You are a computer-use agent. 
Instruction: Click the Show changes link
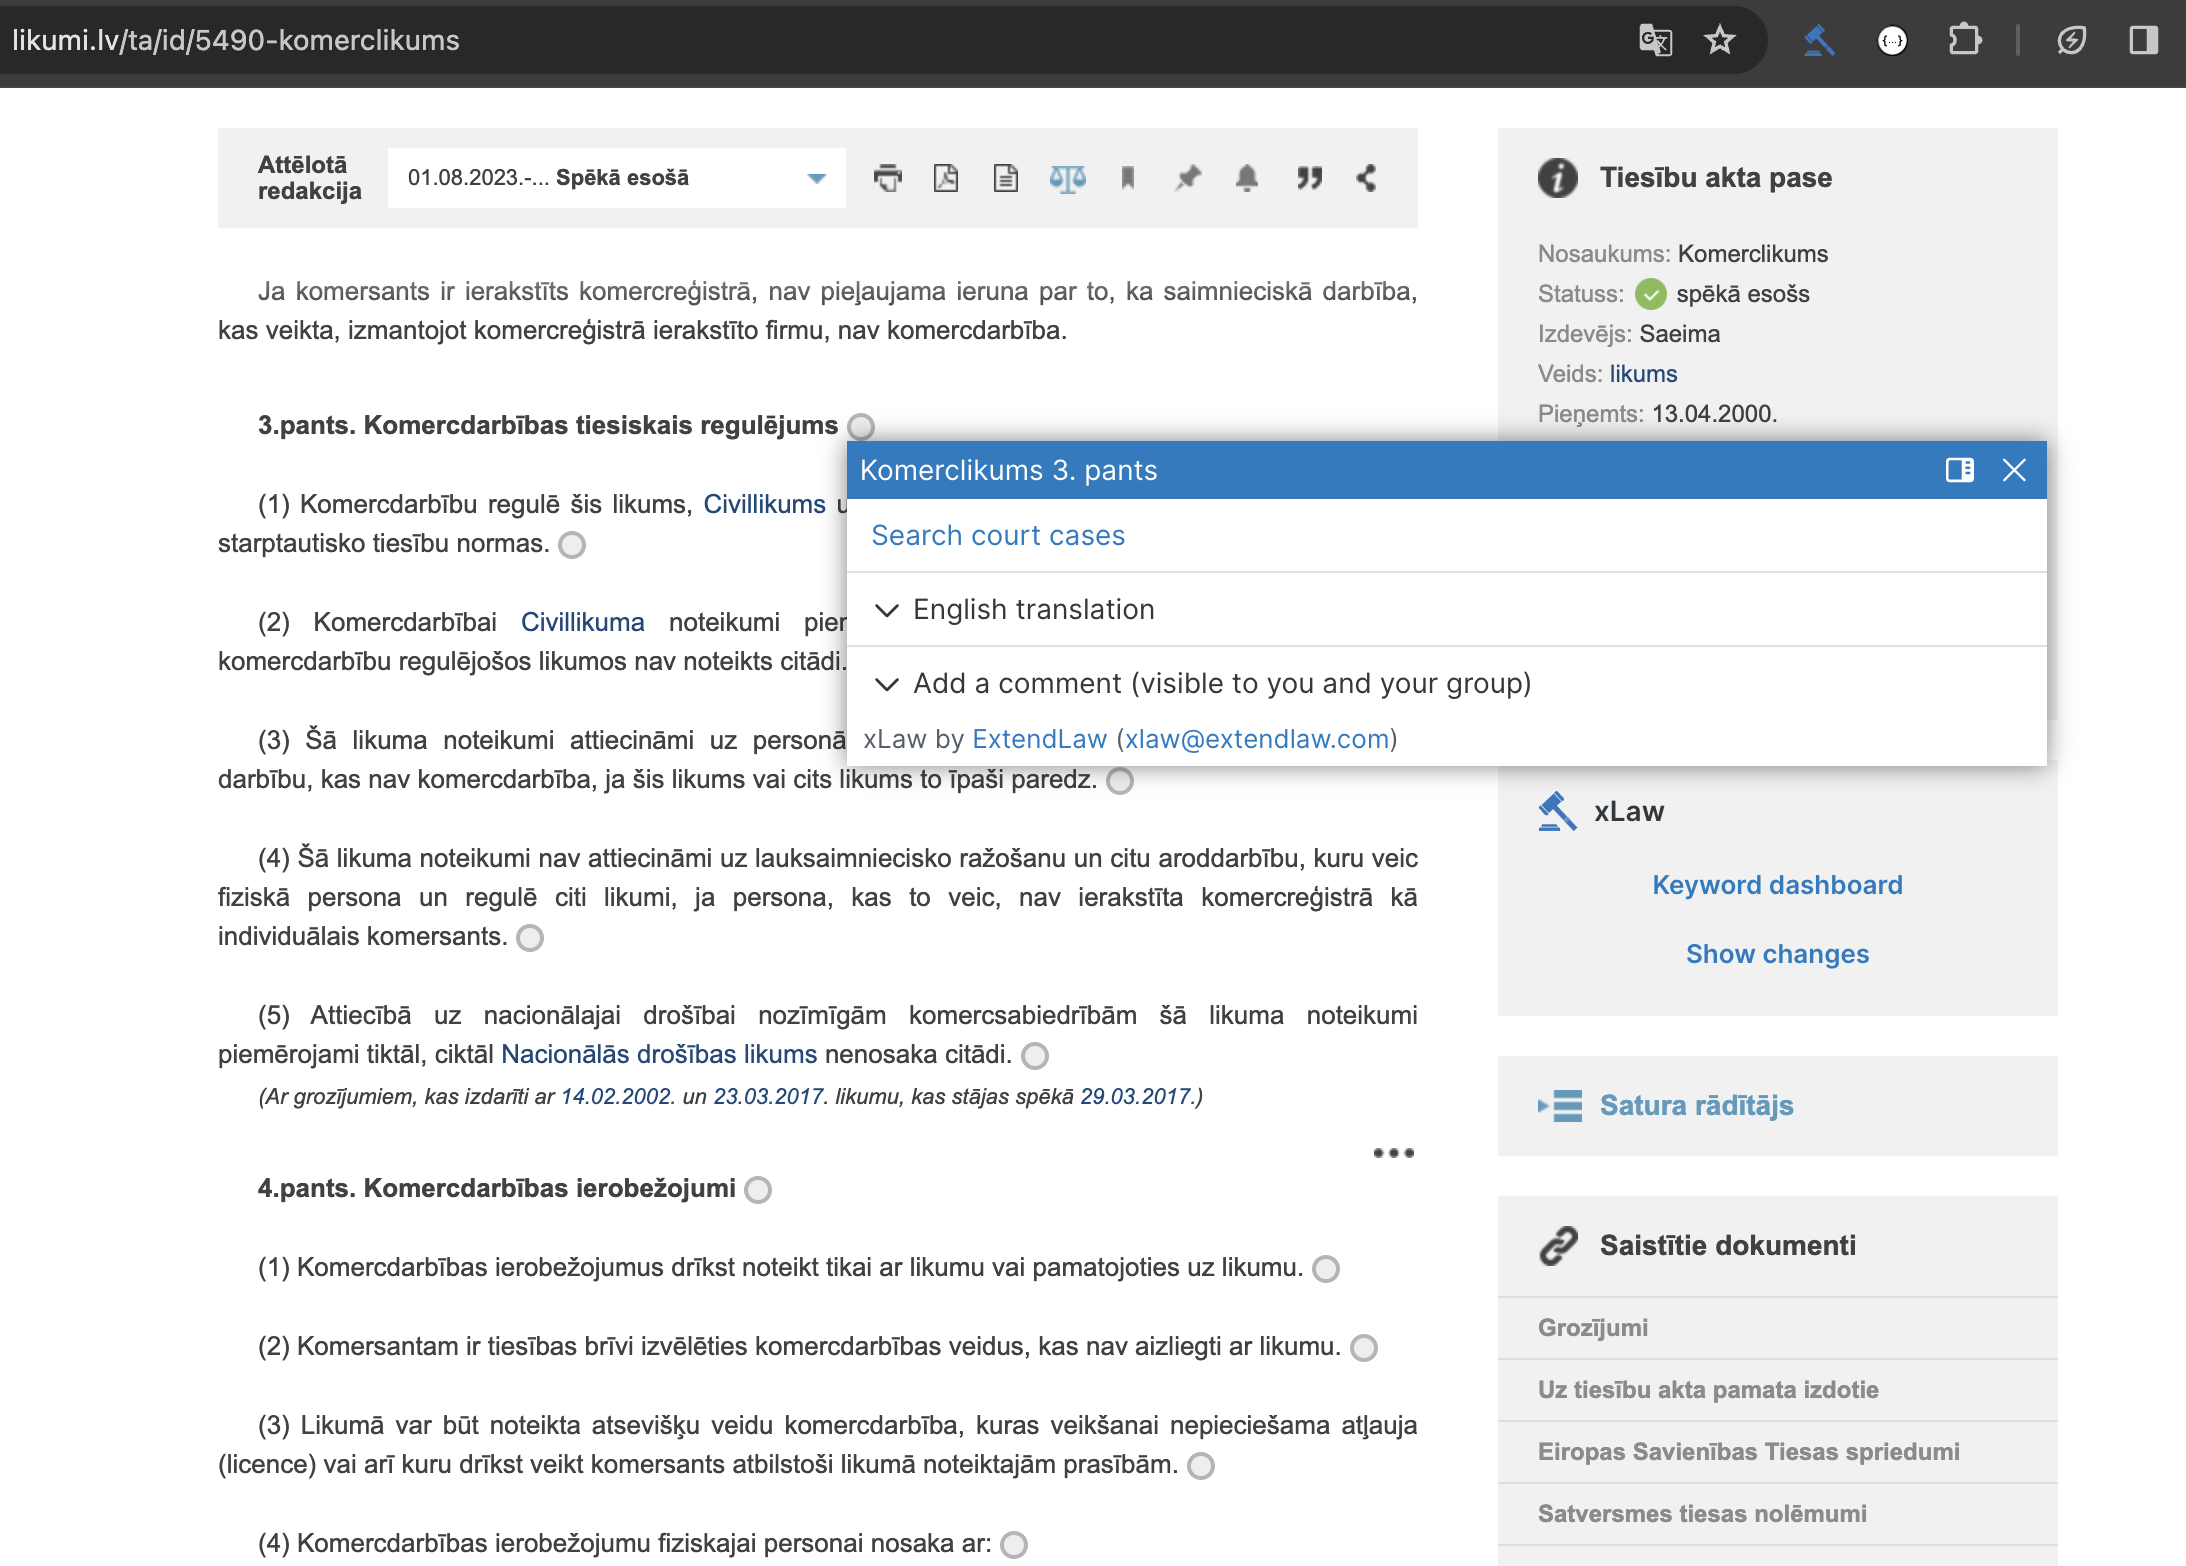tap(1777, 954)
